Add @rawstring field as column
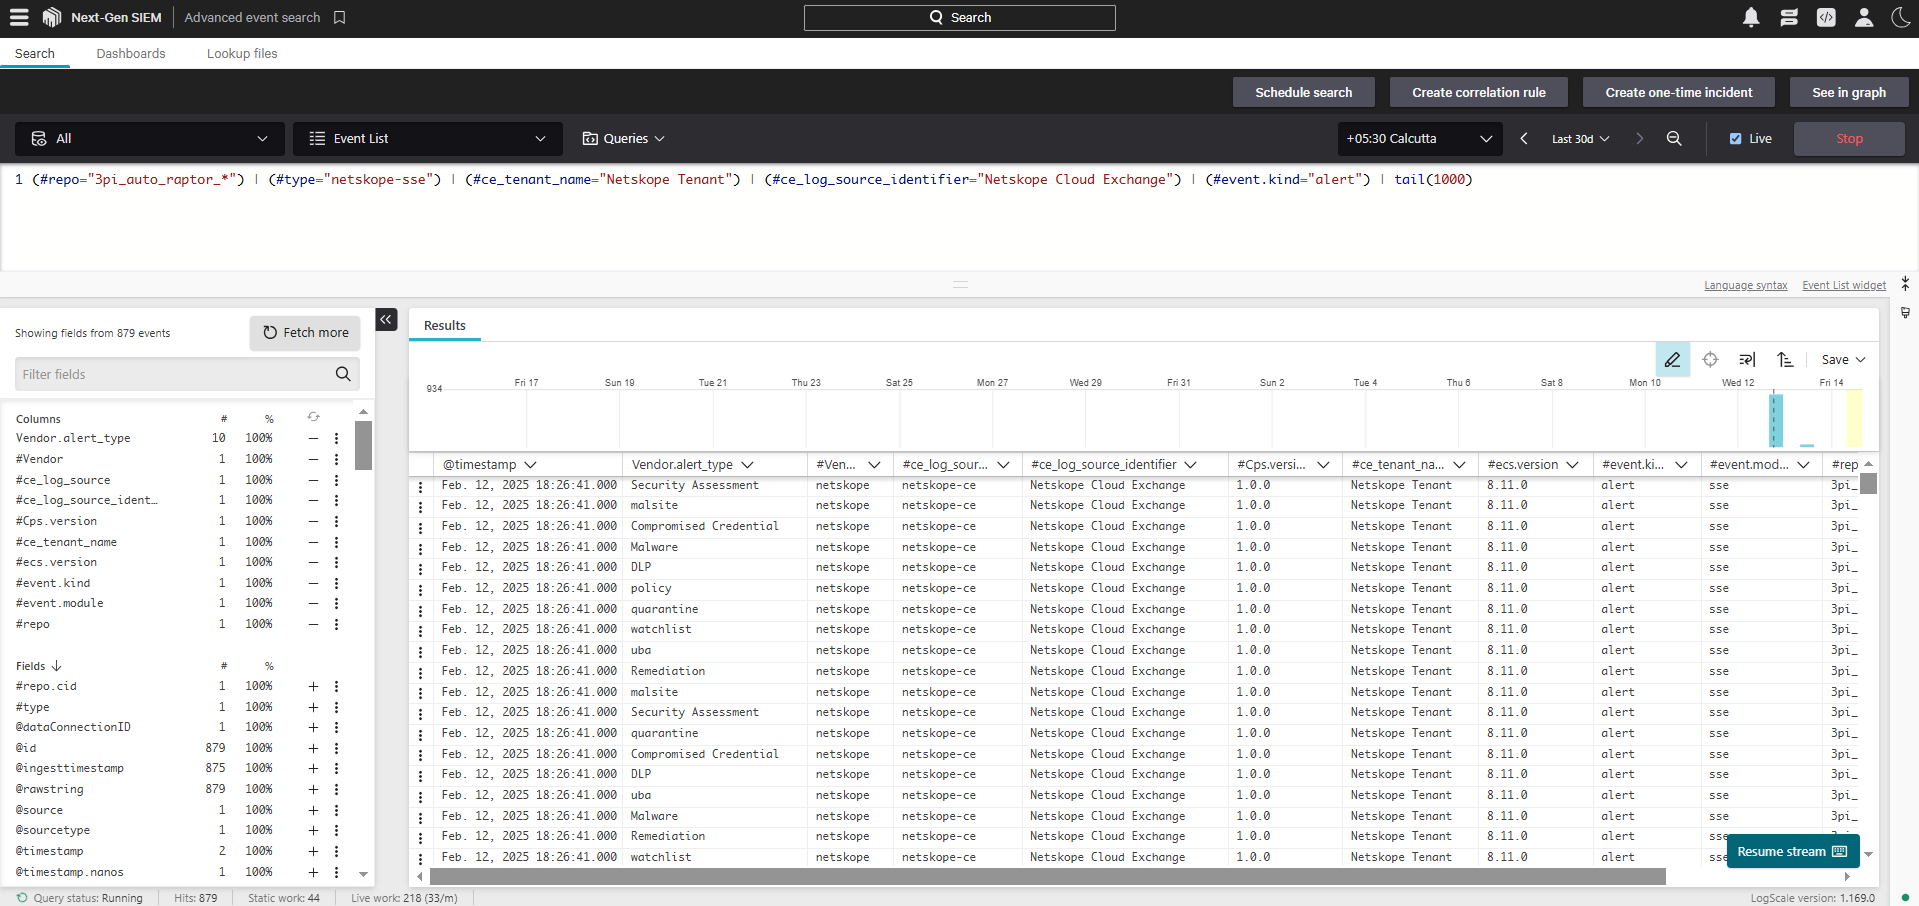Image resolution: width=1919 pixels, height=906 pixels. tap(313, 789)
